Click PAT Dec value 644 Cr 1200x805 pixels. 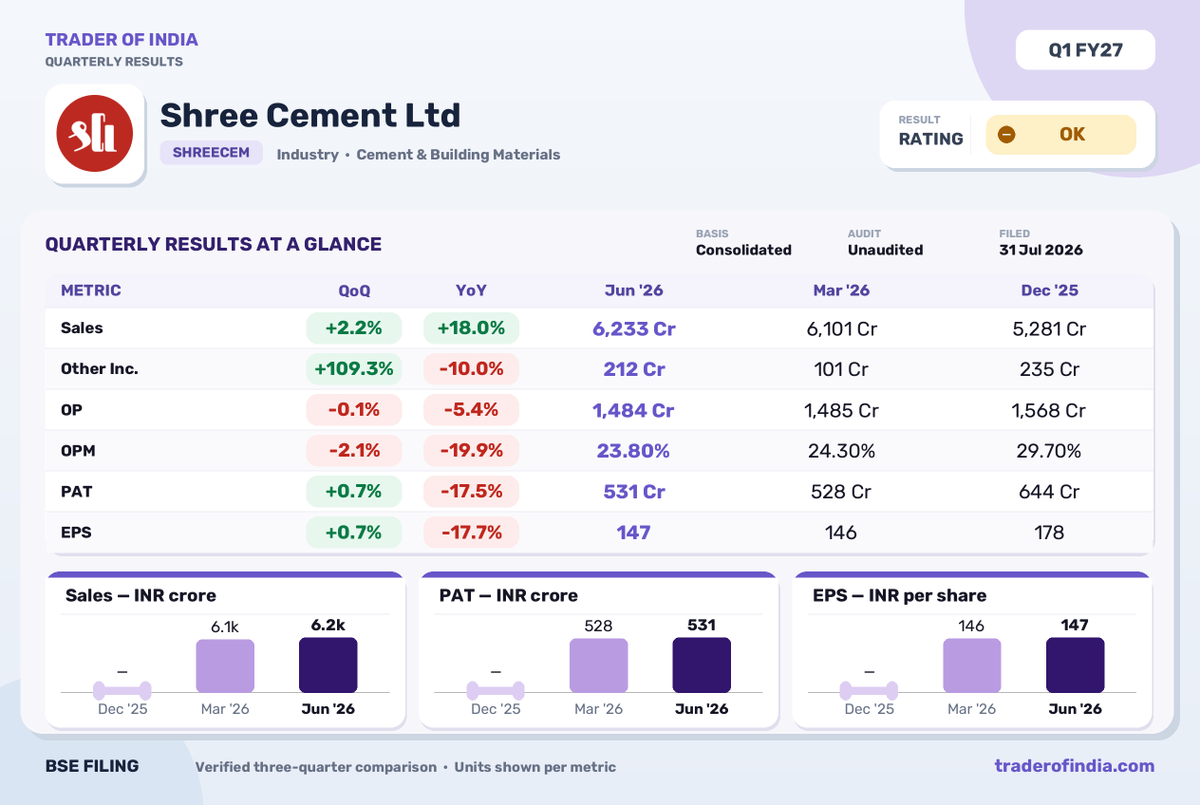[1049, 491]
